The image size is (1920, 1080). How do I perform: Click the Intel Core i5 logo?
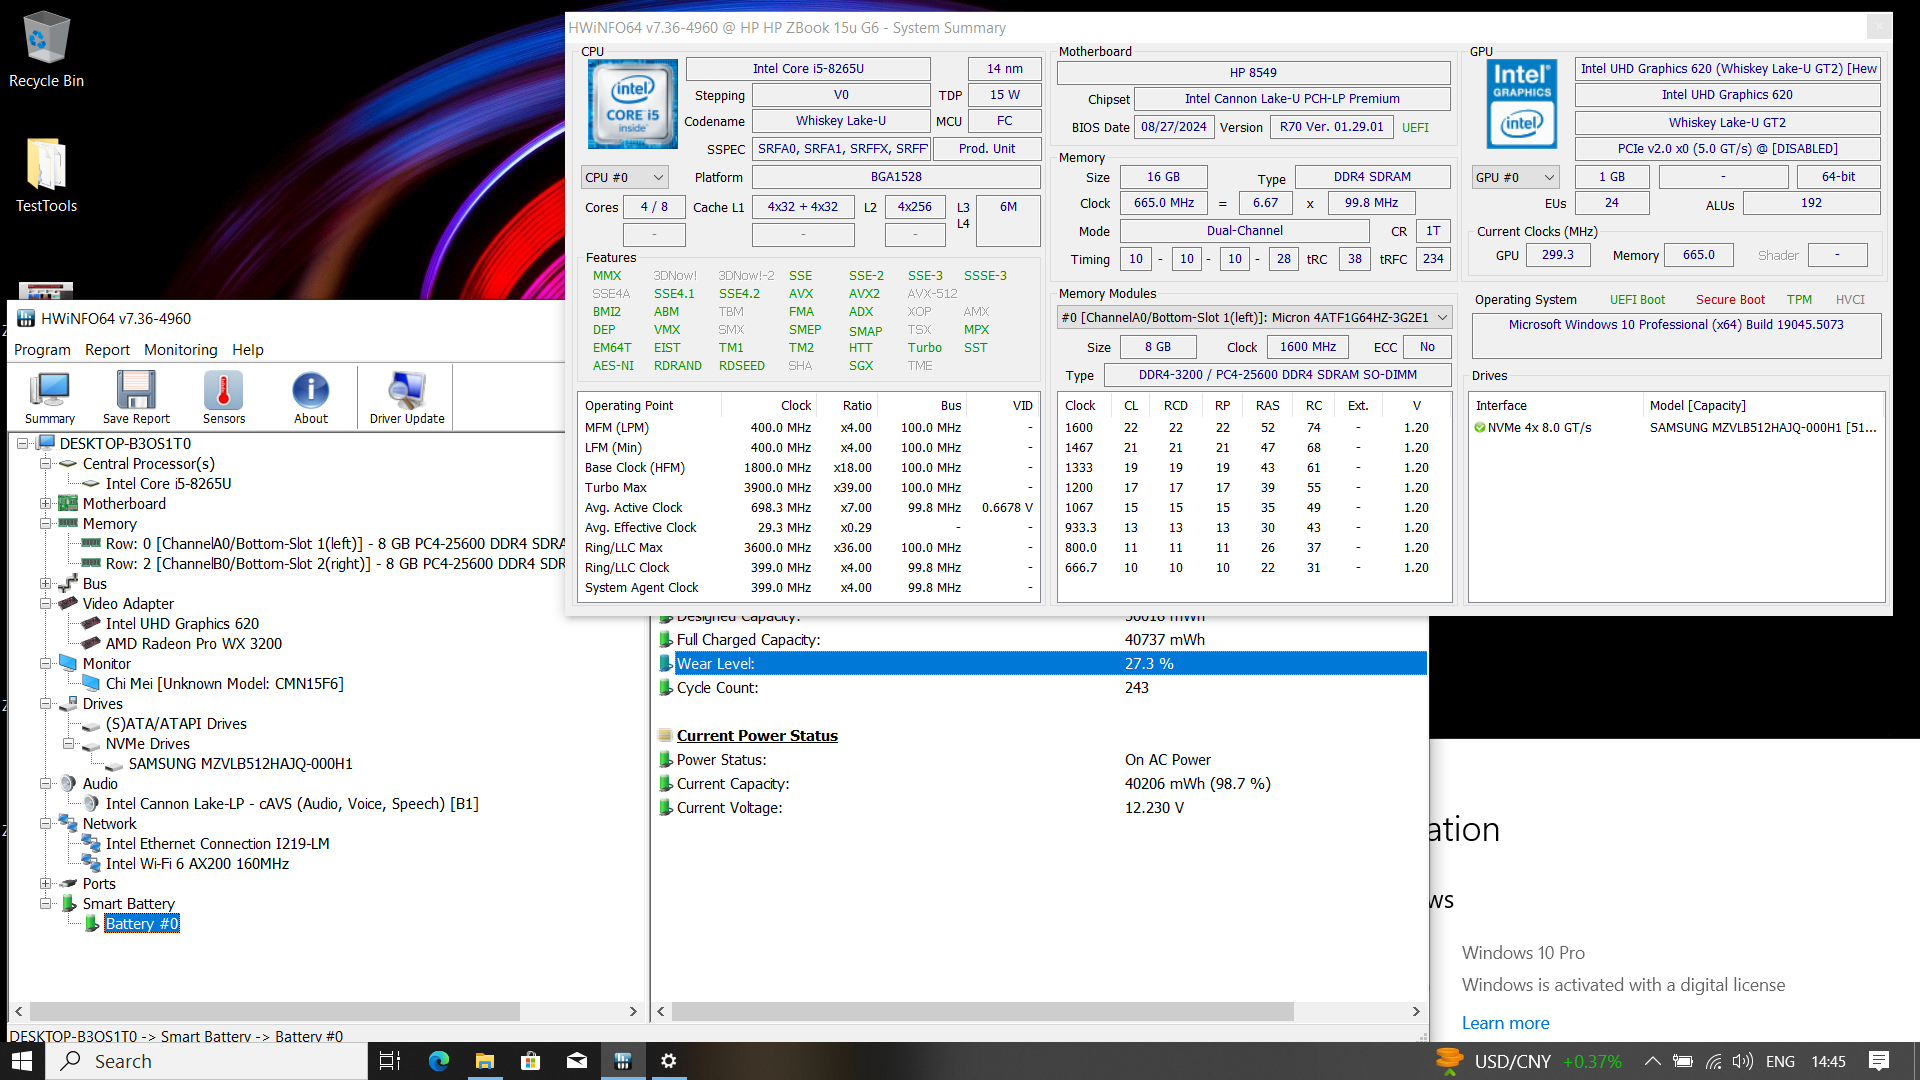pos(633,104)
